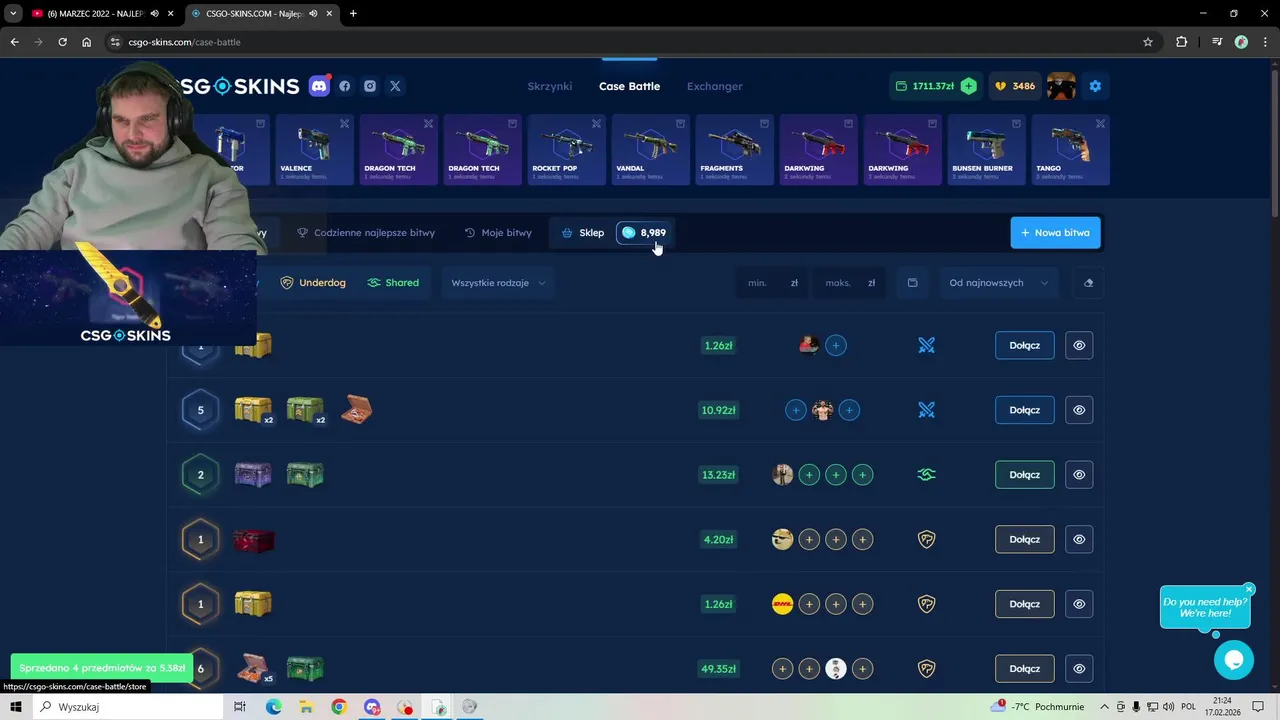The height and width of the screenshot is (720, 1280).
Task: Join the 13.23zł shared battle
Action: (x=1024, y=475)
